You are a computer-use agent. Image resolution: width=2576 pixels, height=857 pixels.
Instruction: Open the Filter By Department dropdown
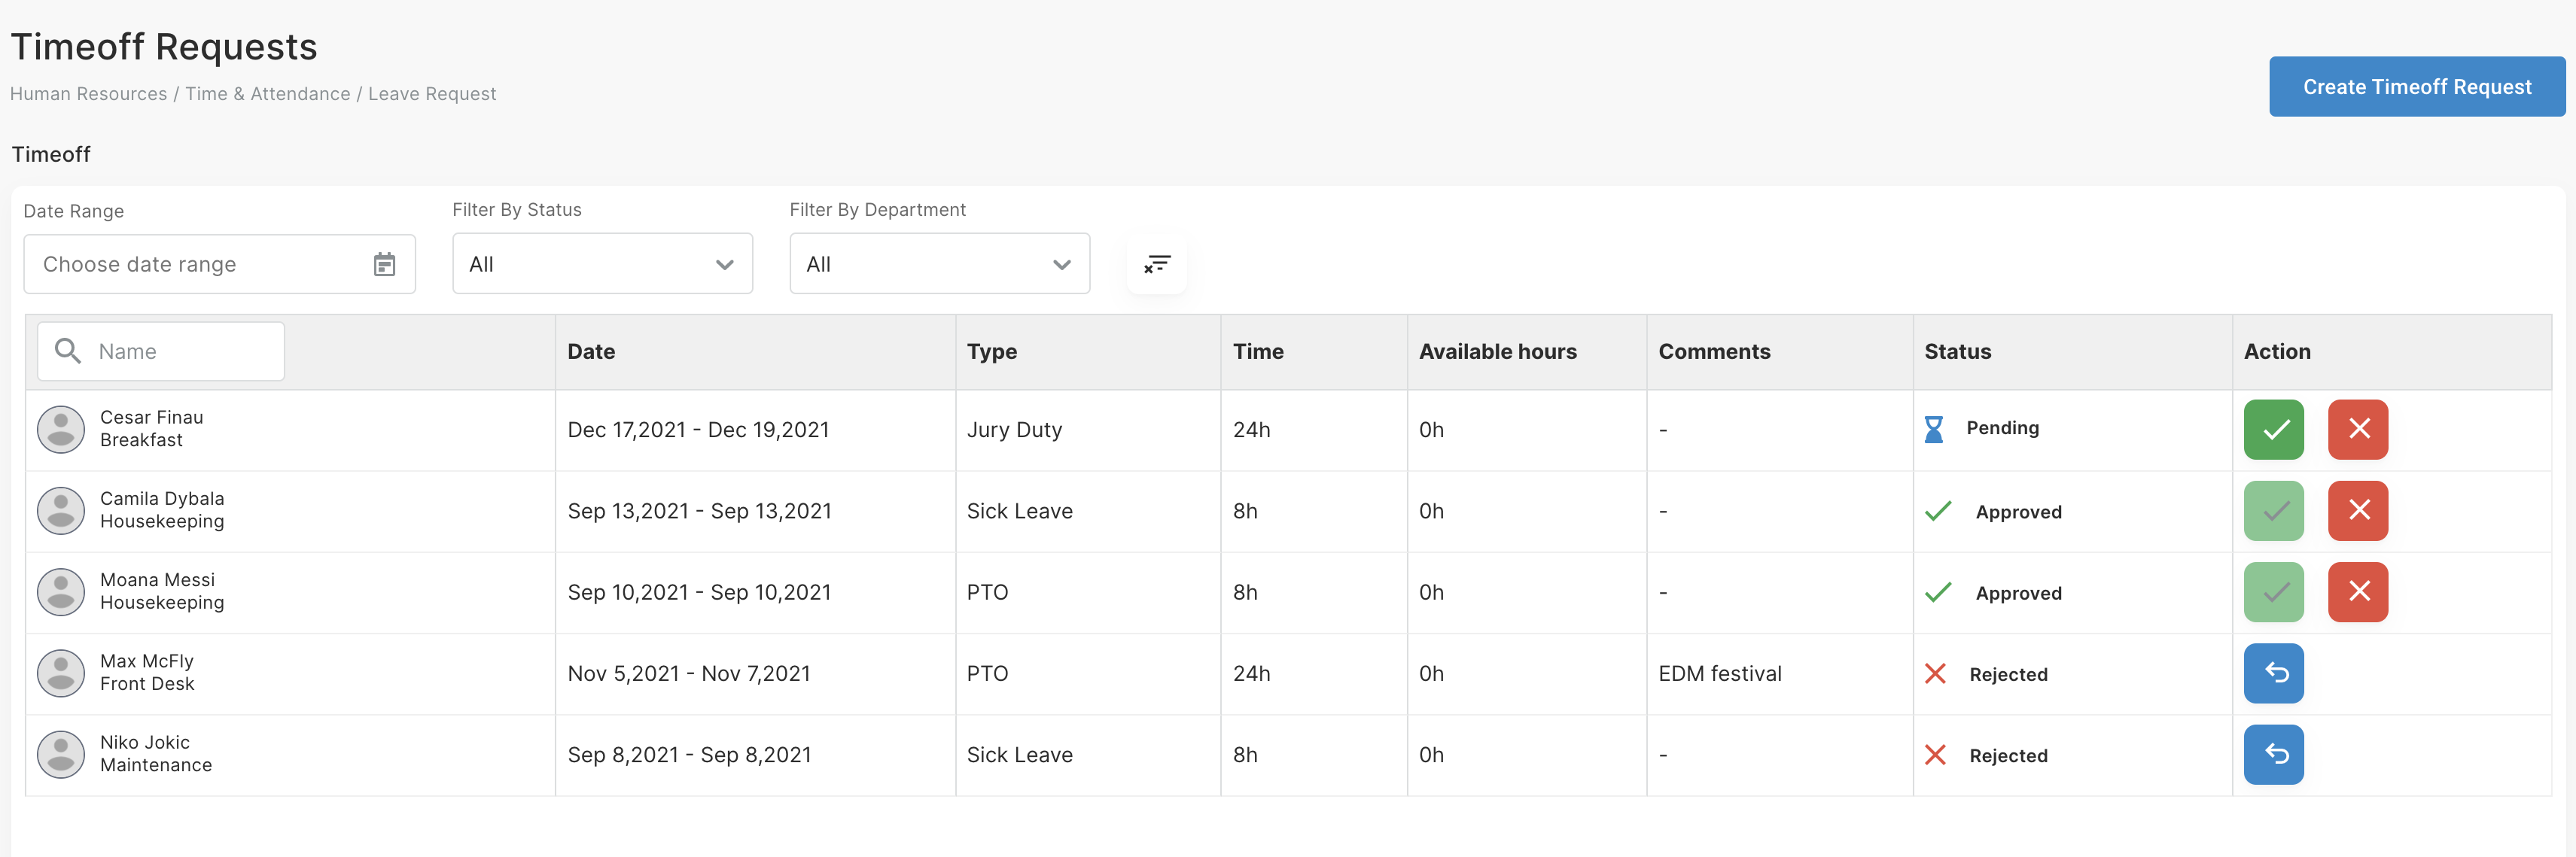pyautogui.click(x=939, y=264)
